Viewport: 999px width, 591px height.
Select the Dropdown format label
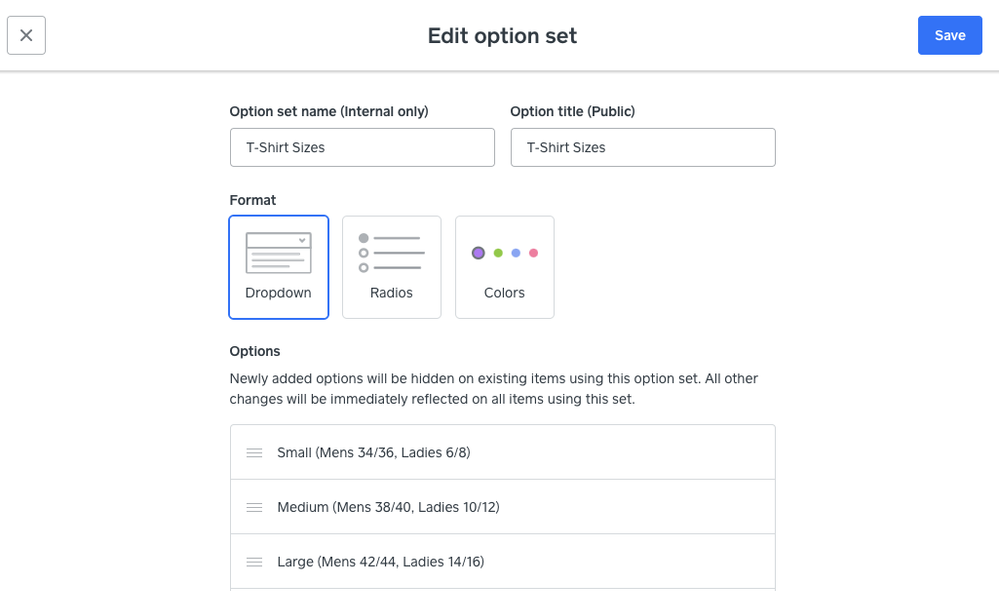[278, 293]
